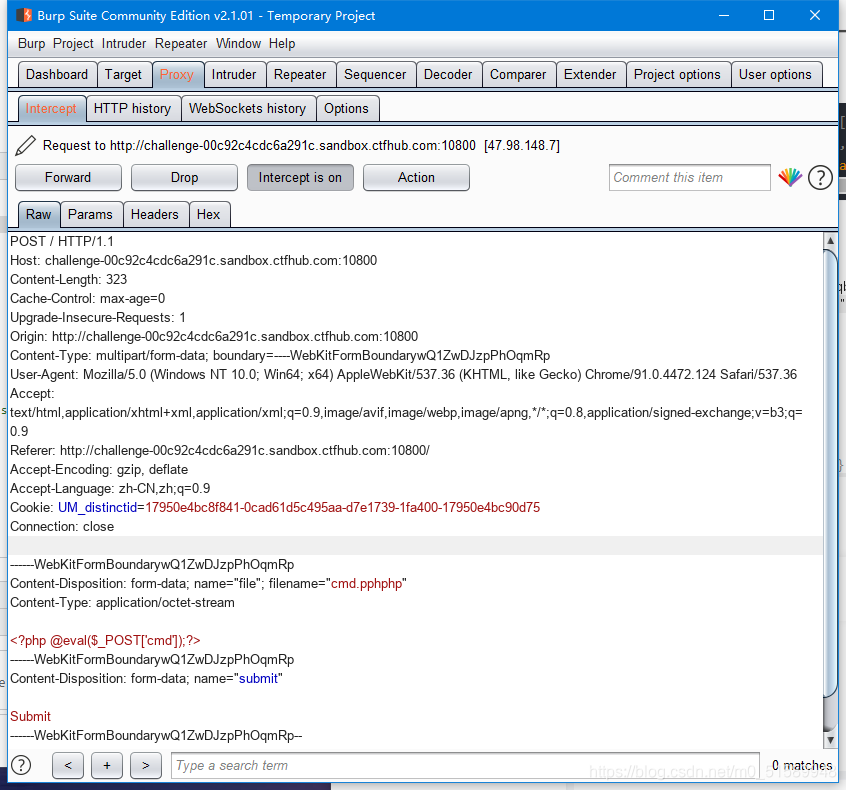846x790 pixels.
Task: Open the Help menu
Action: (x=282, y=44)
